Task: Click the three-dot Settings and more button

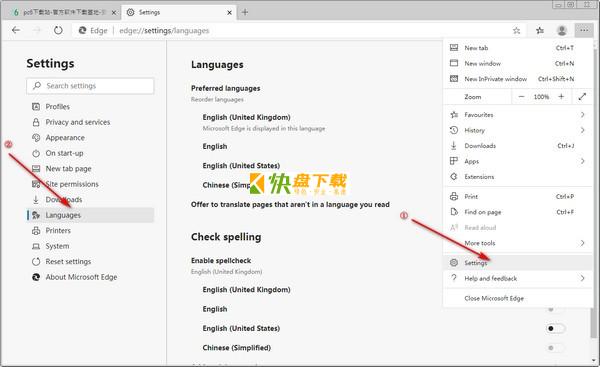Action: [x=584, y=30]
